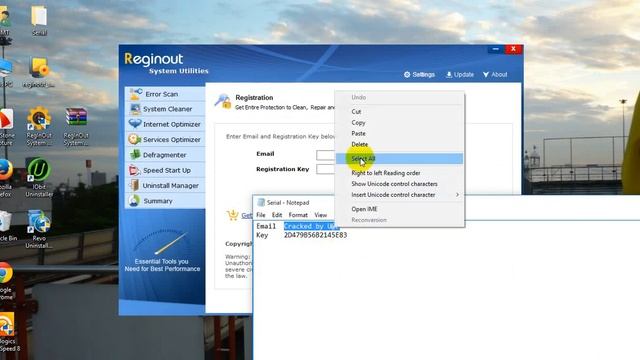Click the key 2D47985682145E83 in Notepad
Viewport: 640px width, 360px height.
pyautogui.click(x=316, y=235)
